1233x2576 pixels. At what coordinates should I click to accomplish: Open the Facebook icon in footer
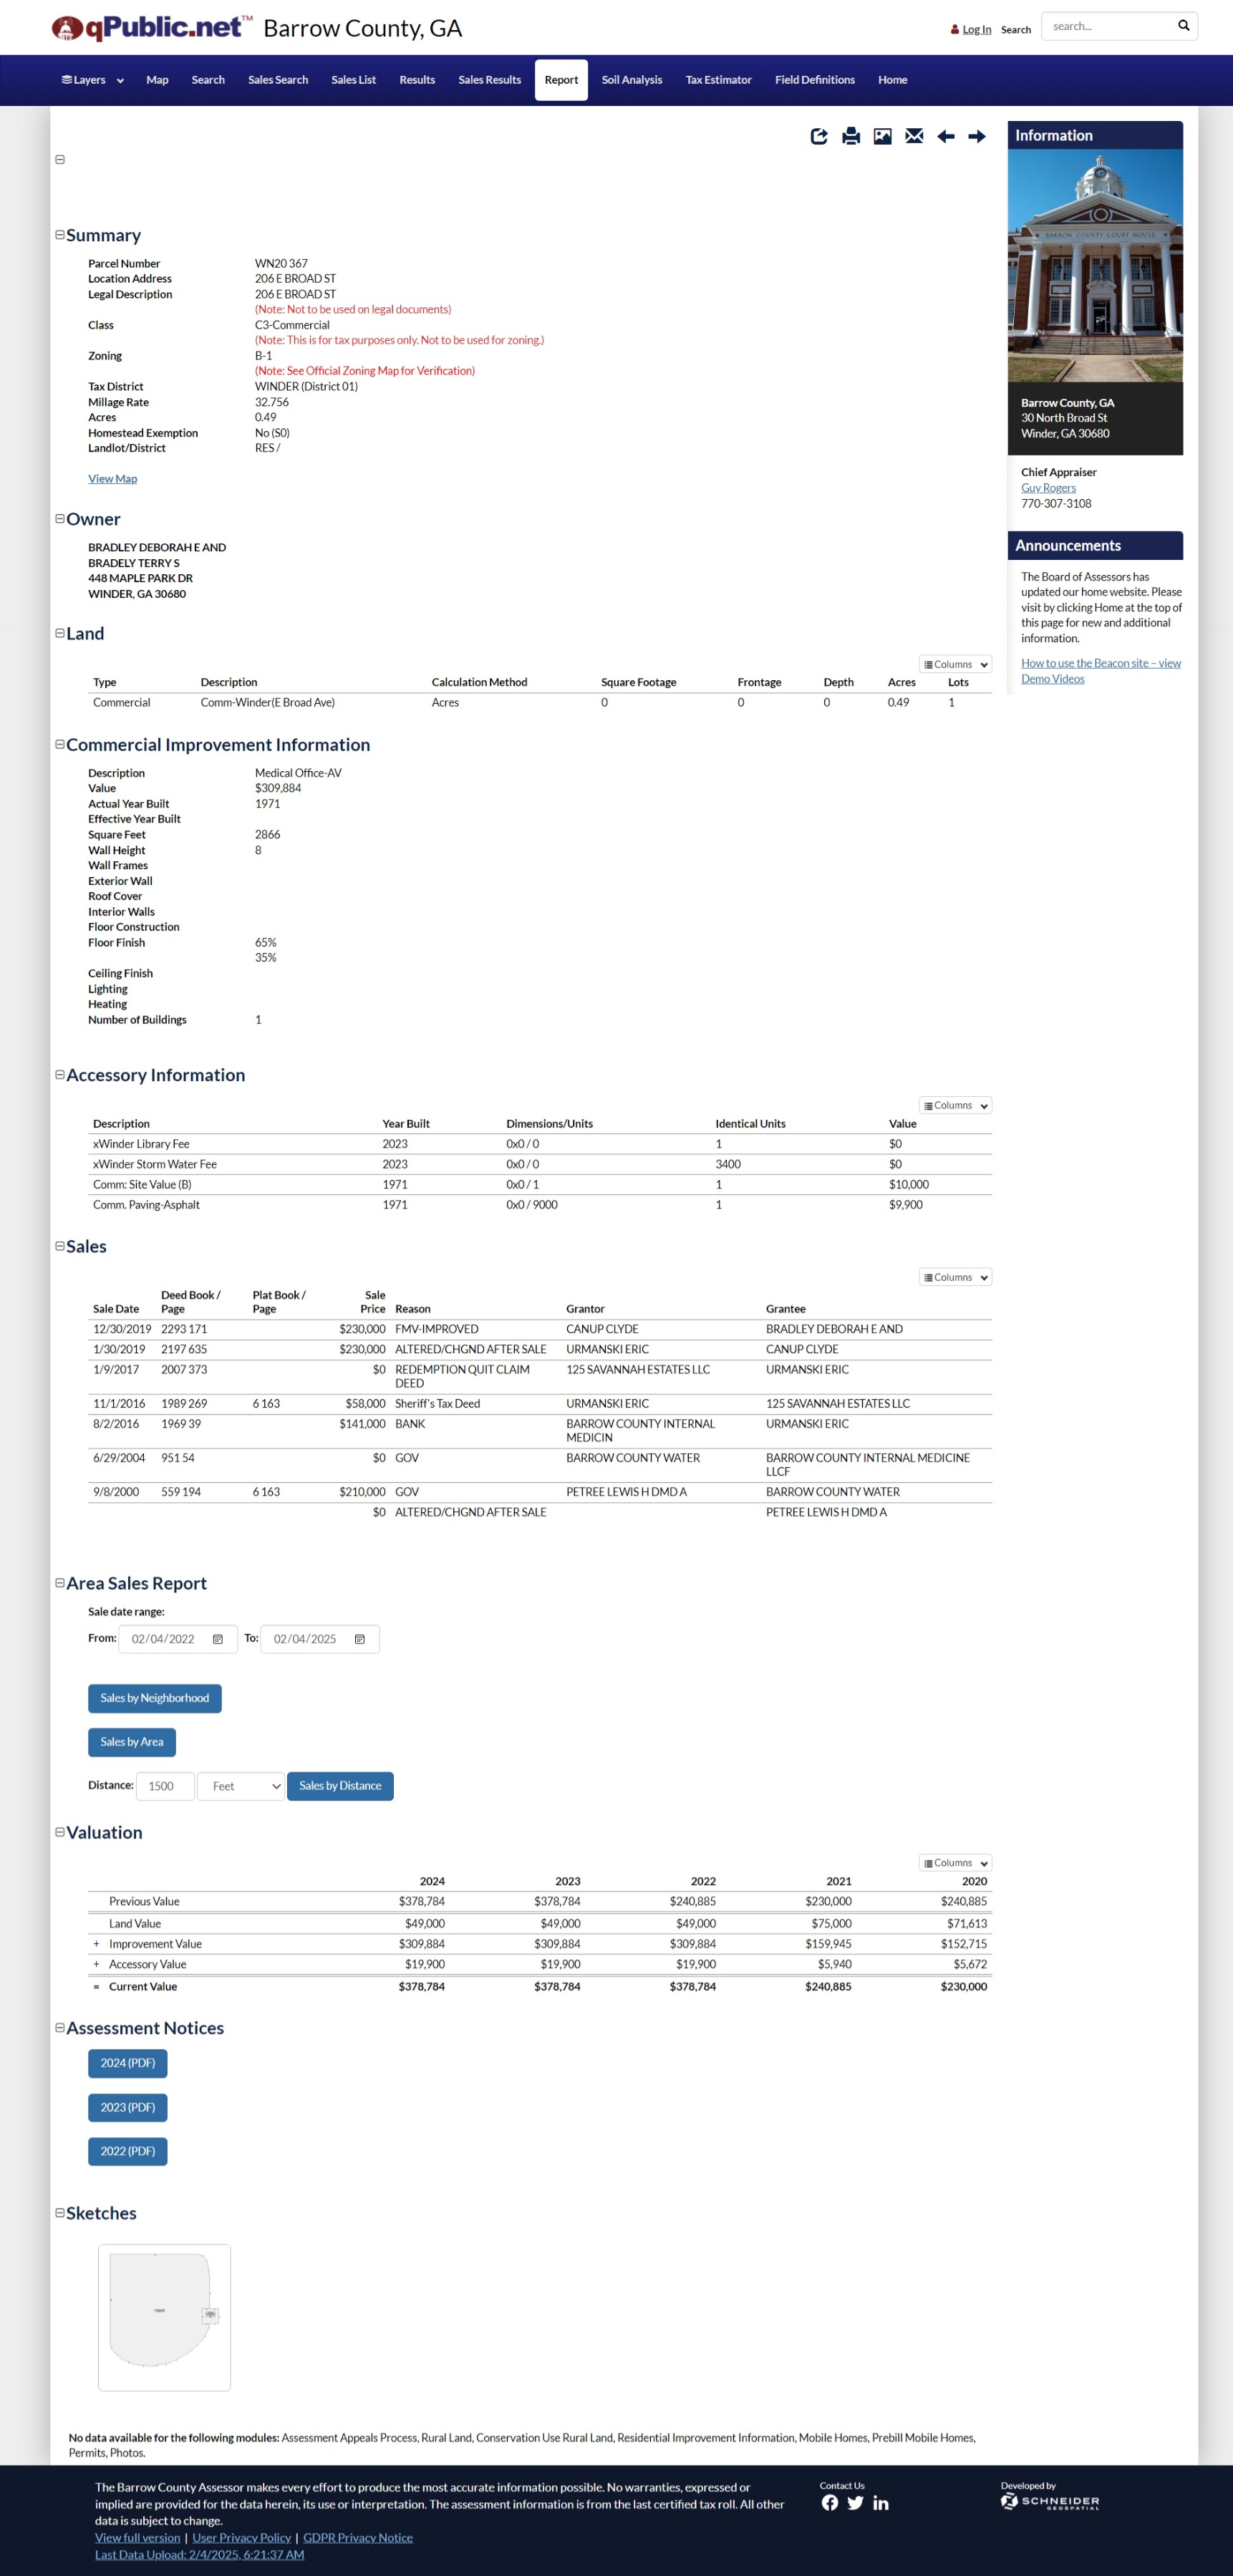829,2503
